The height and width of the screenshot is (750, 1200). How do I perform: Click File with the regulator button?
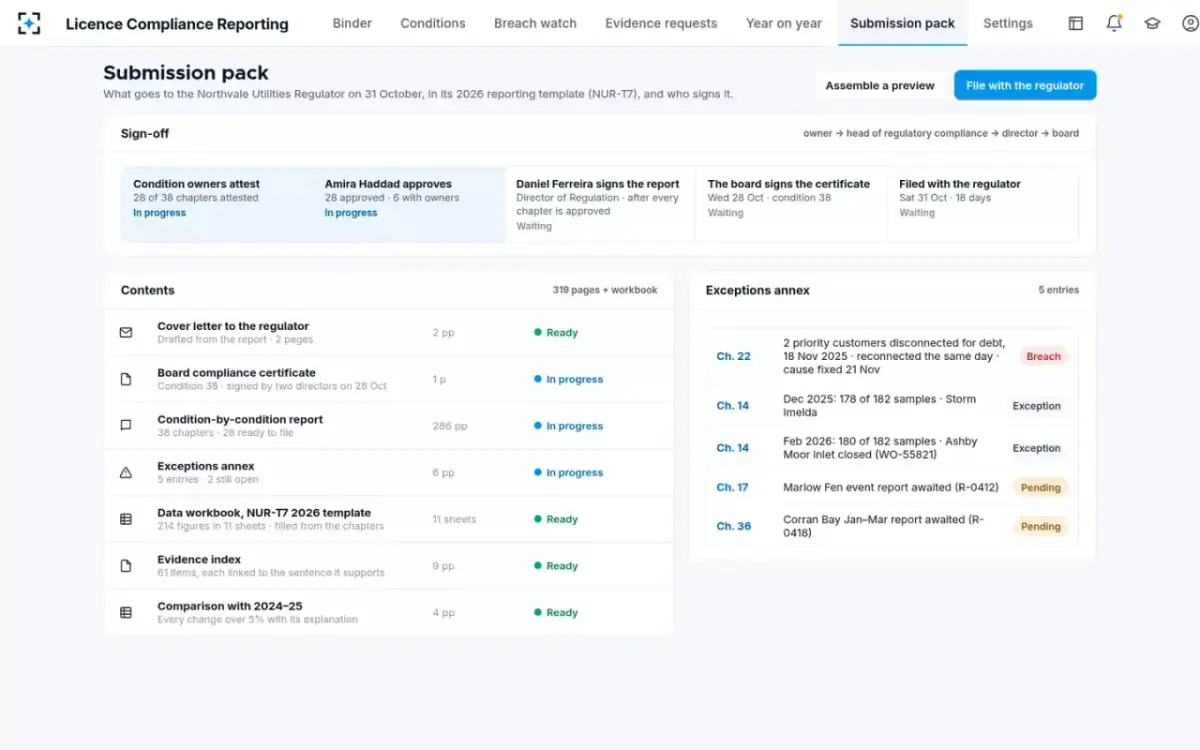pyautogui.click(x=1025, y=85)
